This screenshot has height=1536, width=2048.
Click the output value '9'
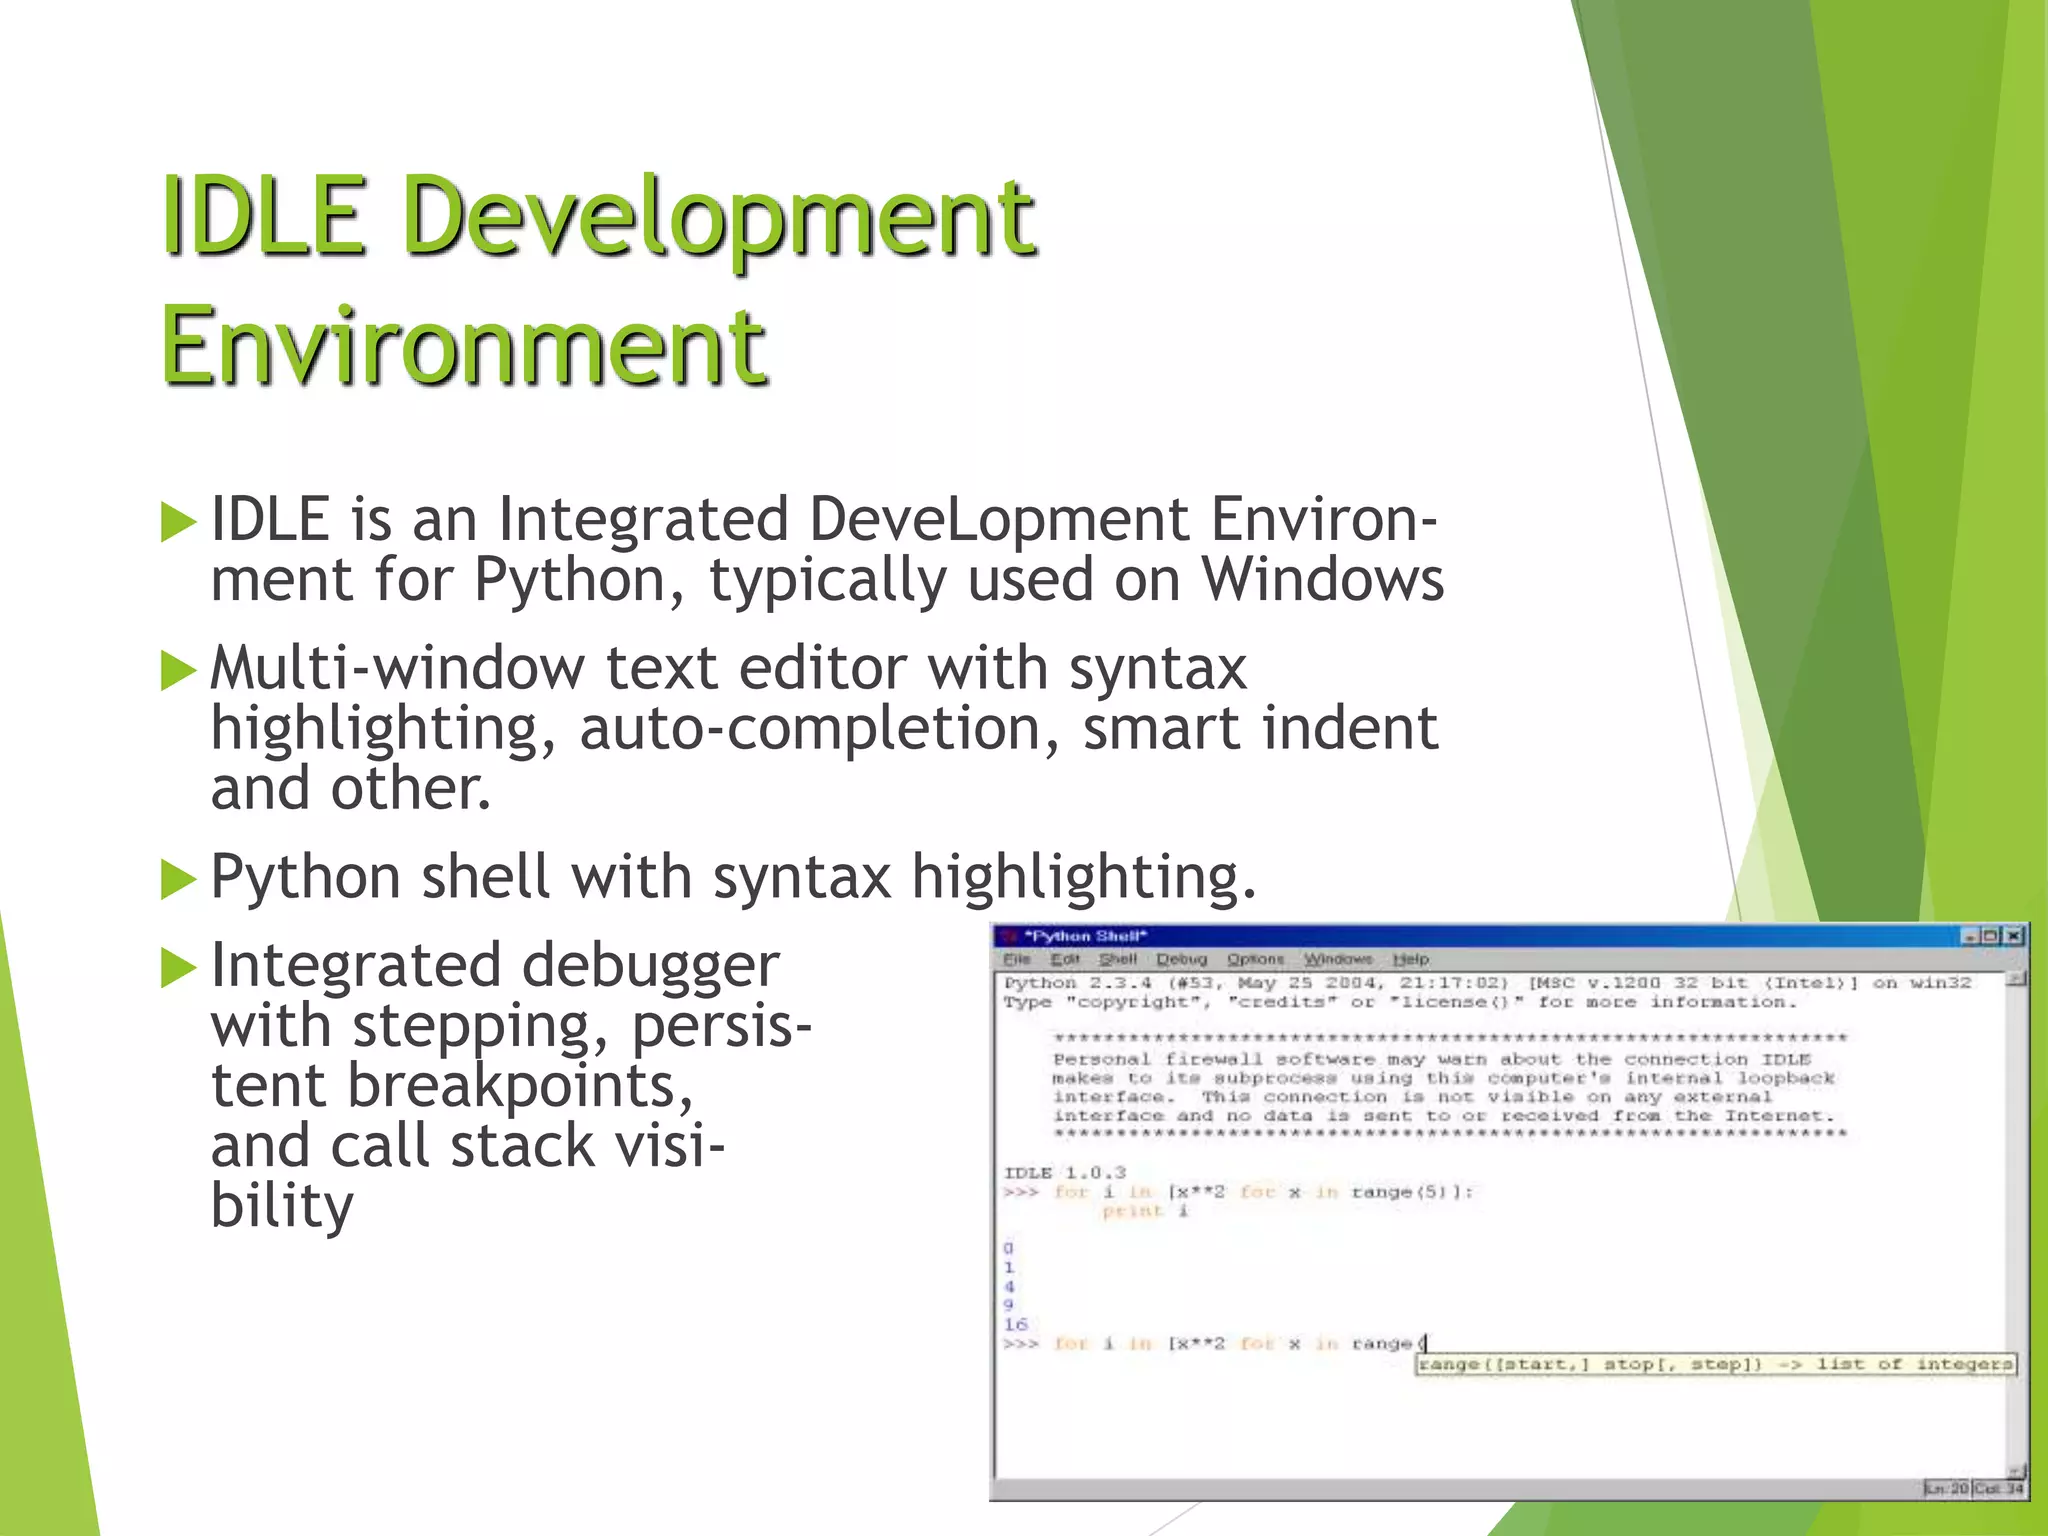tap(1009, 1305)
